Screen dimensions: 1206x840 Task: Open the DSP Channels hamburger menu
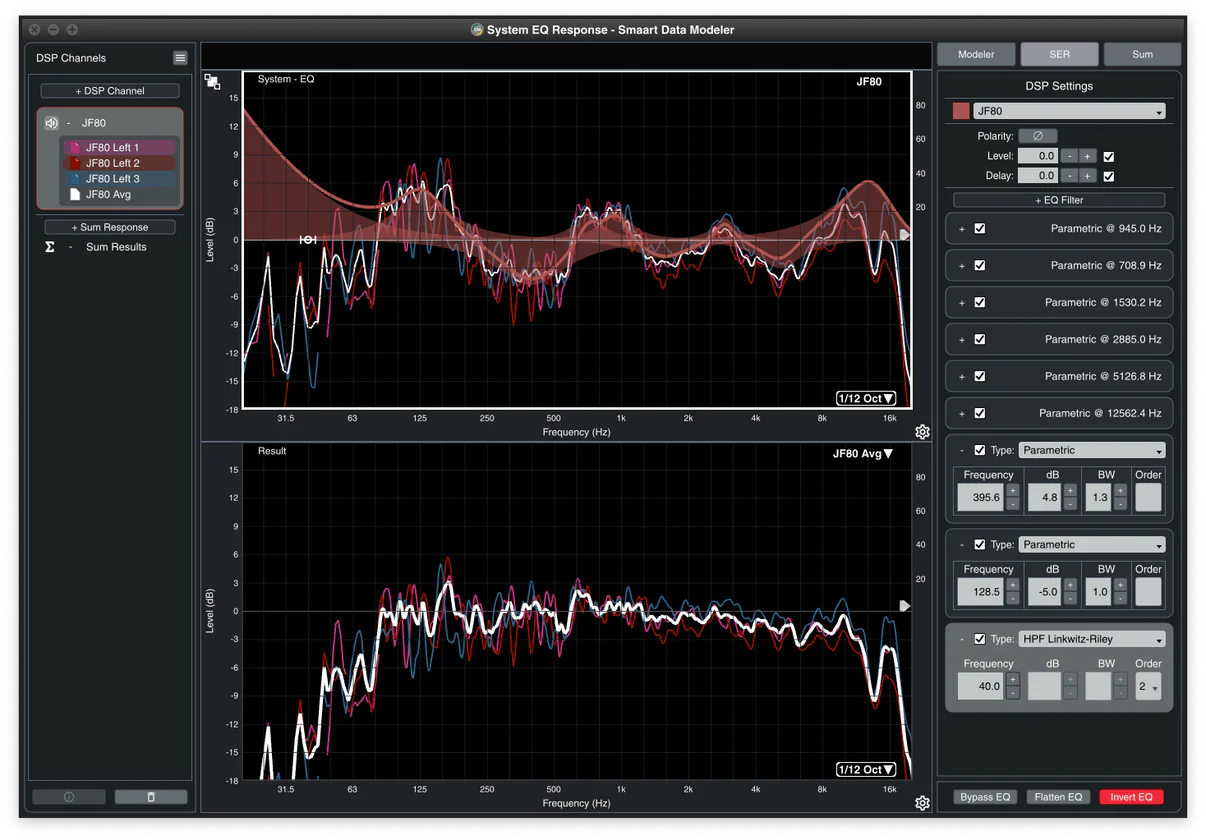(x=180, y=58)
